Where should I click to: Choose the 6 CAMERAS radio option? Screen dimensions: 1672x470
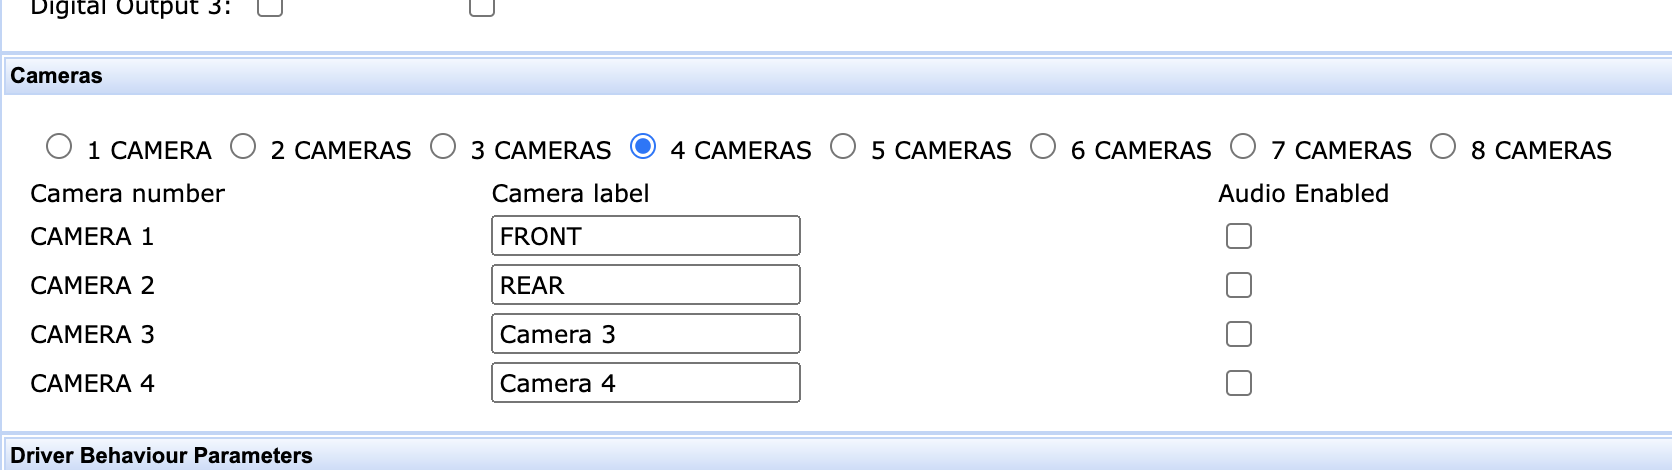(1043, 147)
